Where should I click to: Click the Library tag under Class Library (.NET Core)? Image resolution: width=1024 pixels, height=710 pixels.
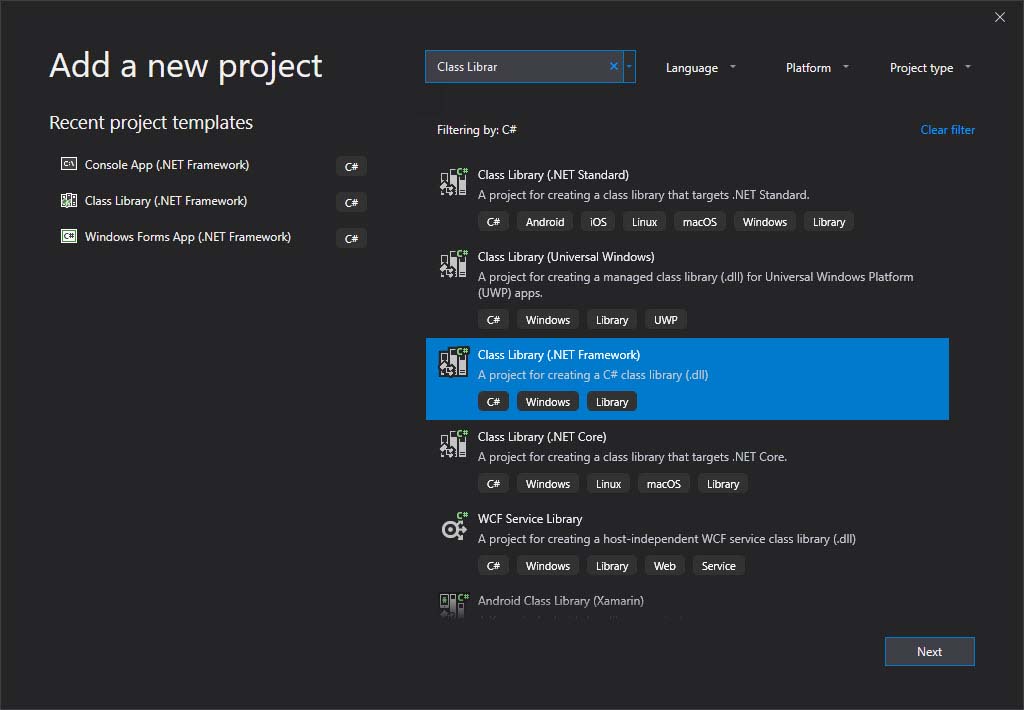pyautogui.click(x=722, y=484)
